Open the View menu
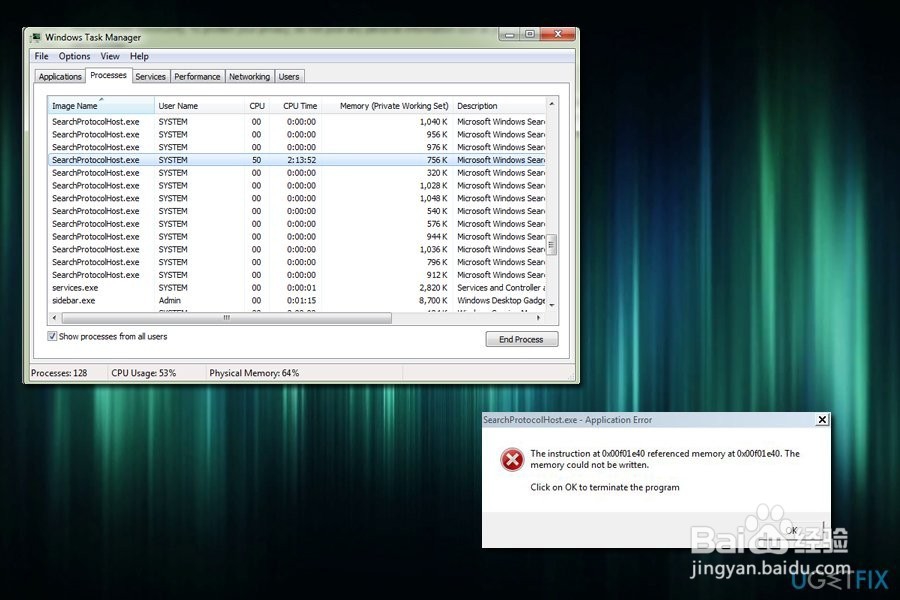This screenshot has width=900, height=600. (110, 56)
